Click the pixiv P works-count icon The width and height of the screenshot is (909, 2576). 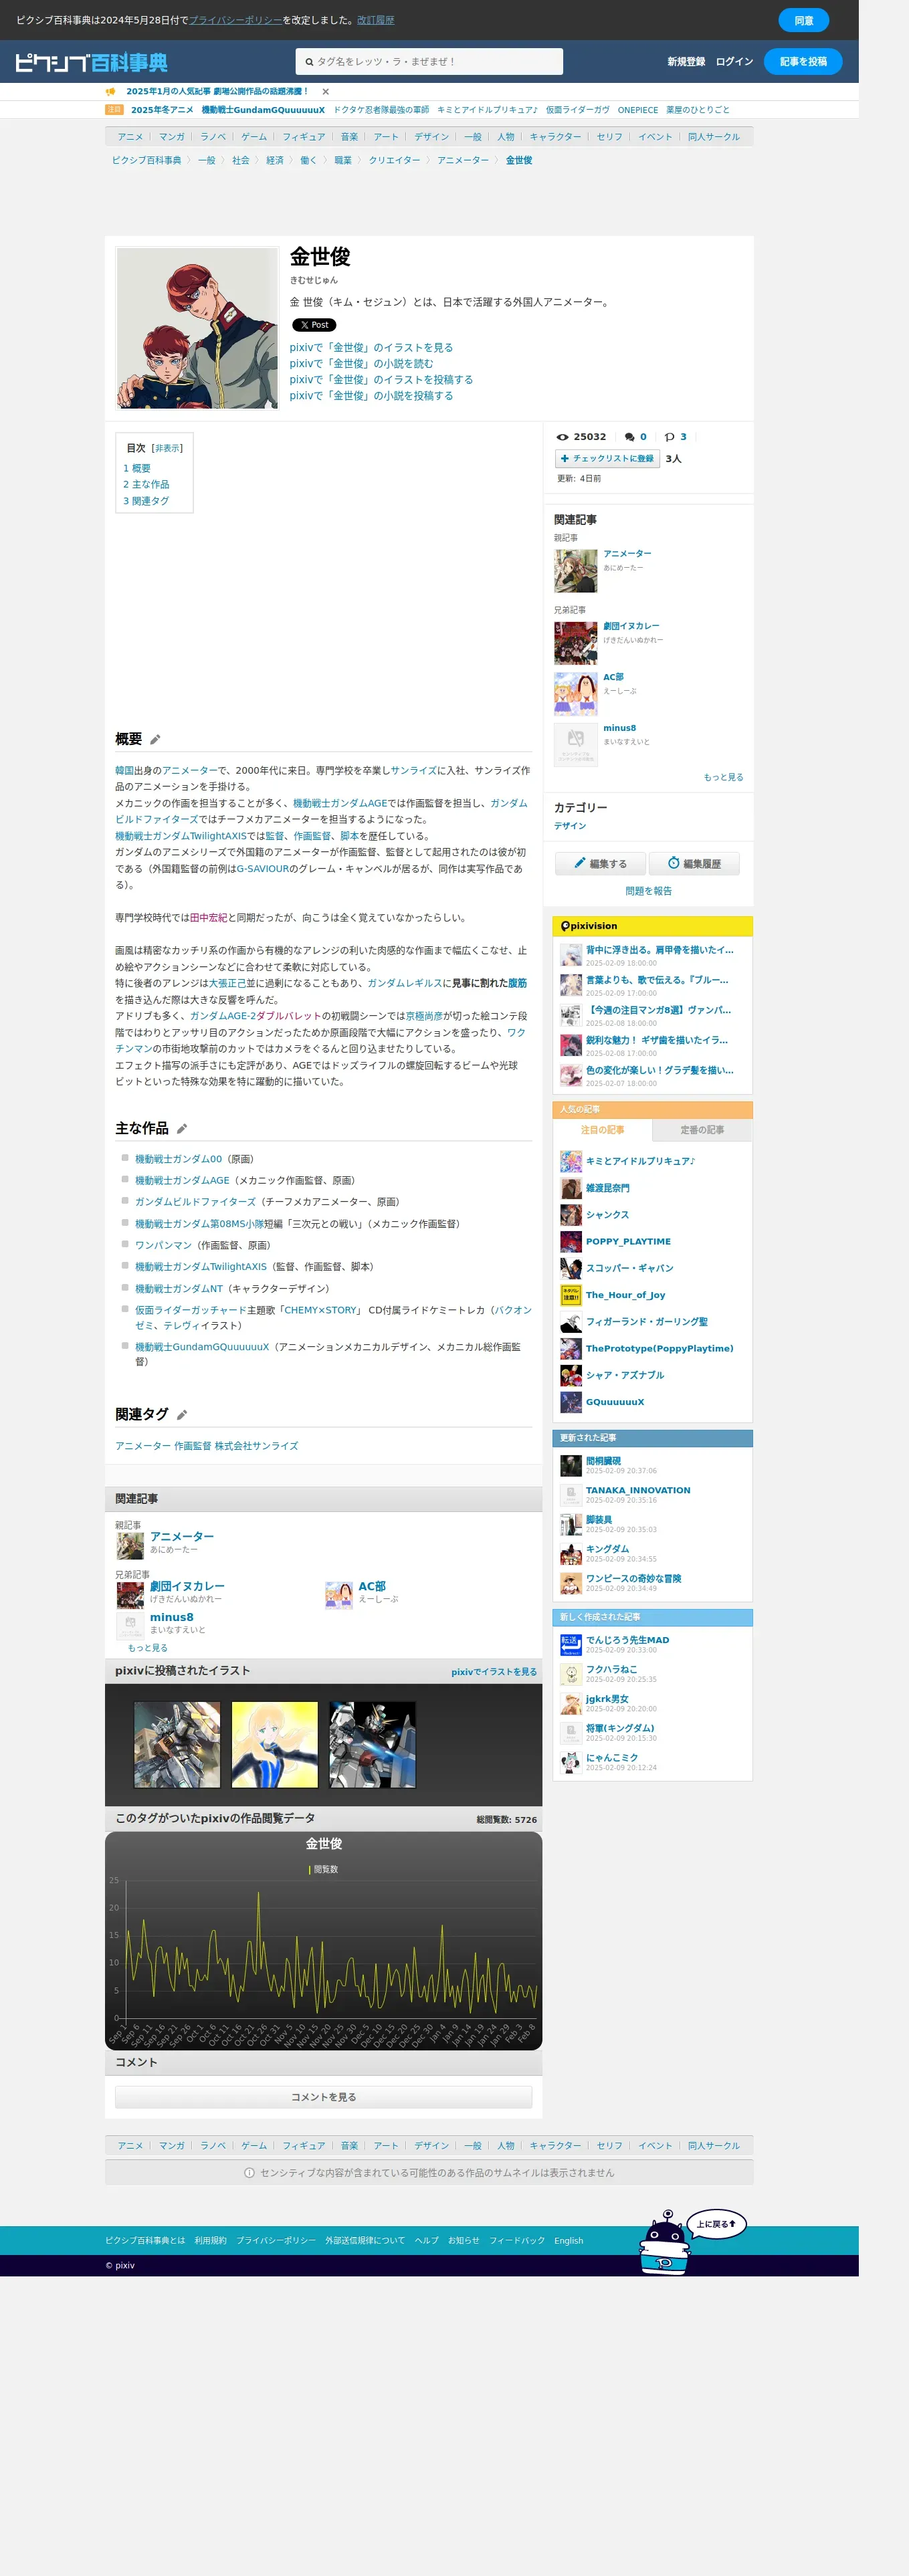click(x=669, y=437)
